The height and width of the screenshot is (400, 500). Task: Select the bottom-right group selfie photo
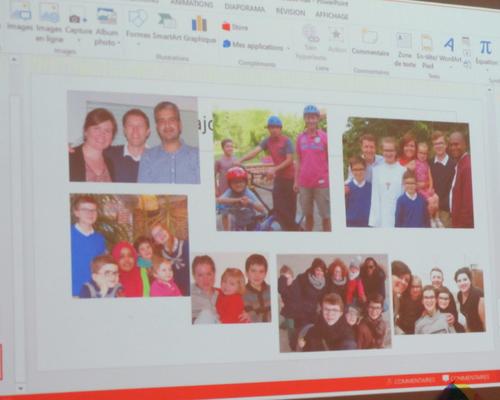439,297
